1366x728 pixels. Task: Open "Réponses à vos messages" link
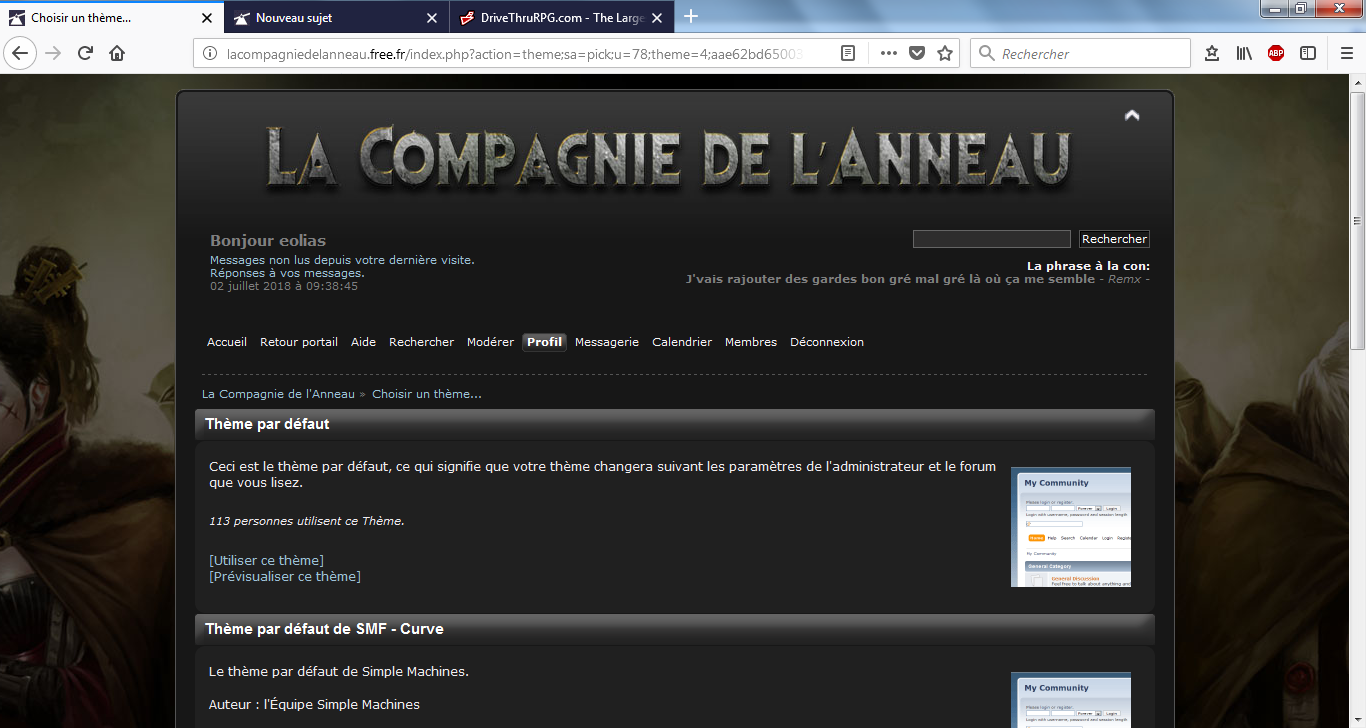point(287,273)
